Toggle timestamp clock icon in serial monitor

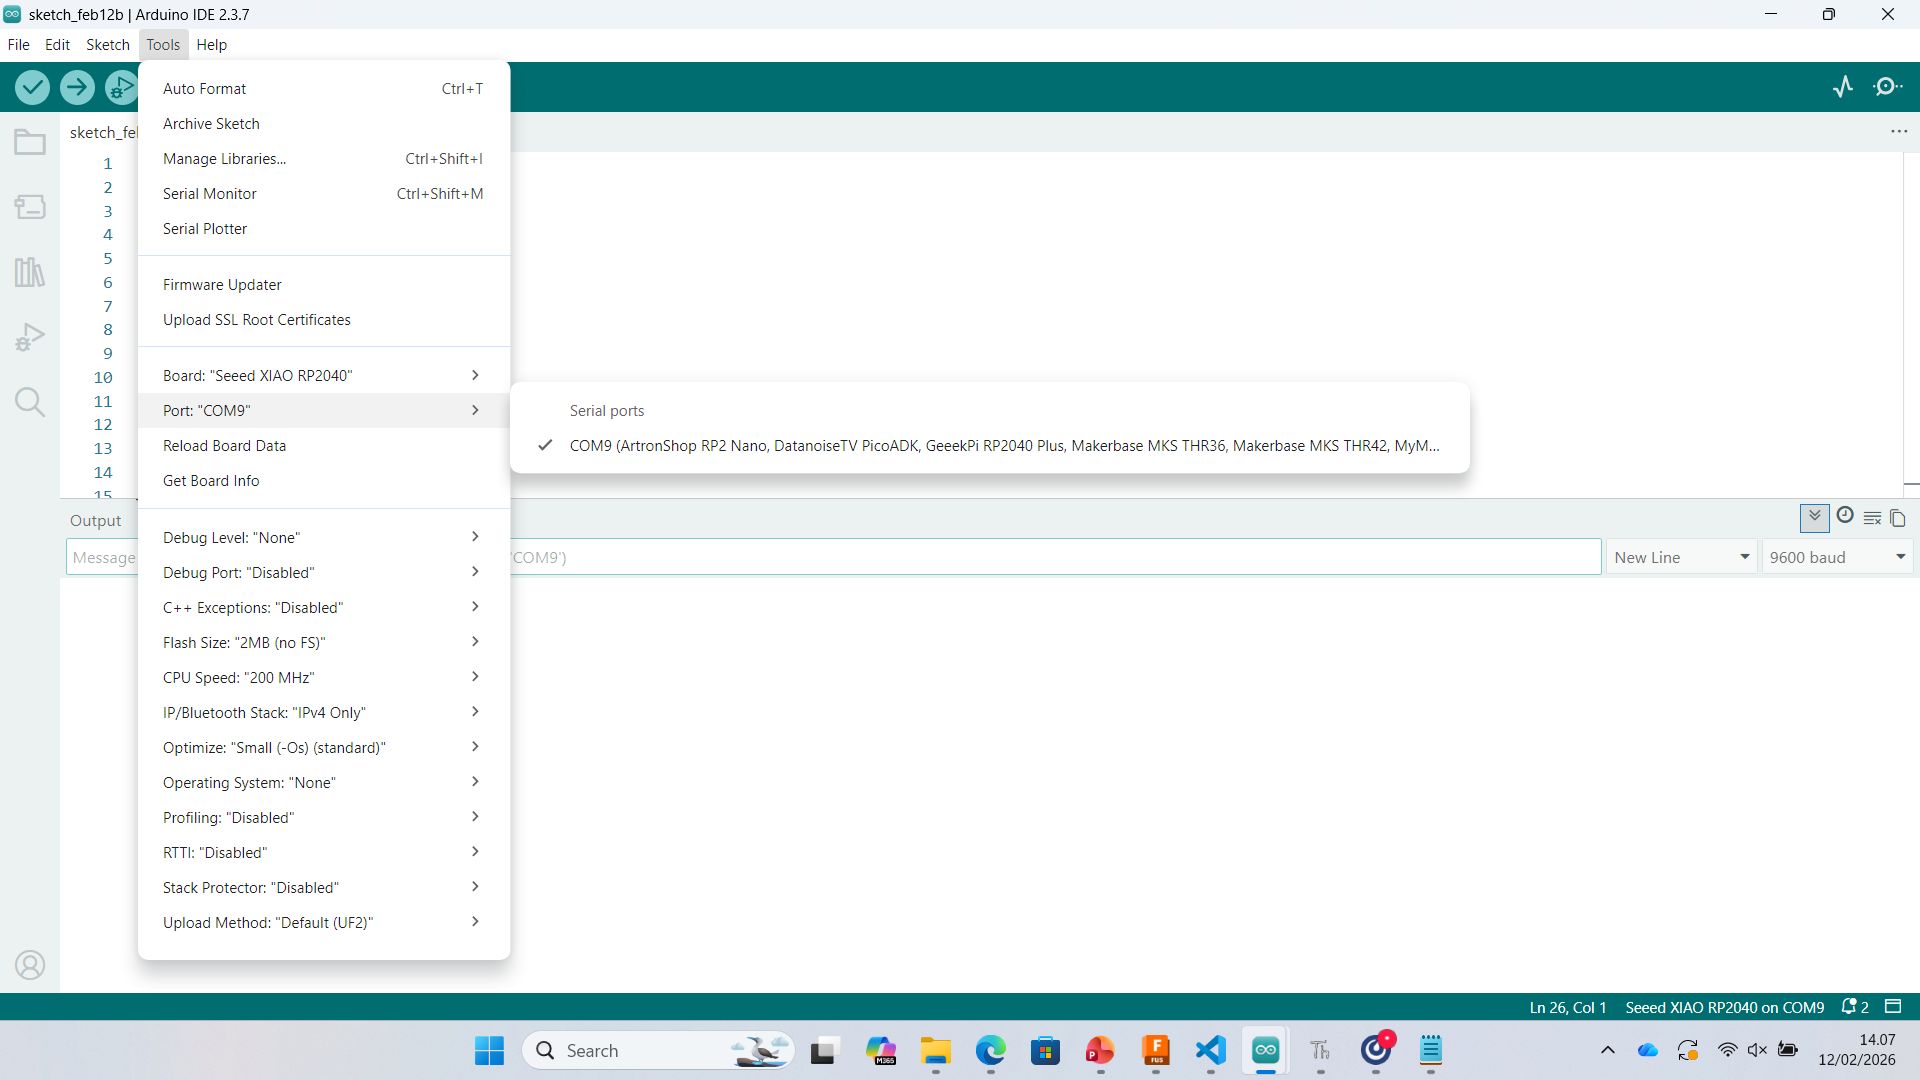point(1845,516)
